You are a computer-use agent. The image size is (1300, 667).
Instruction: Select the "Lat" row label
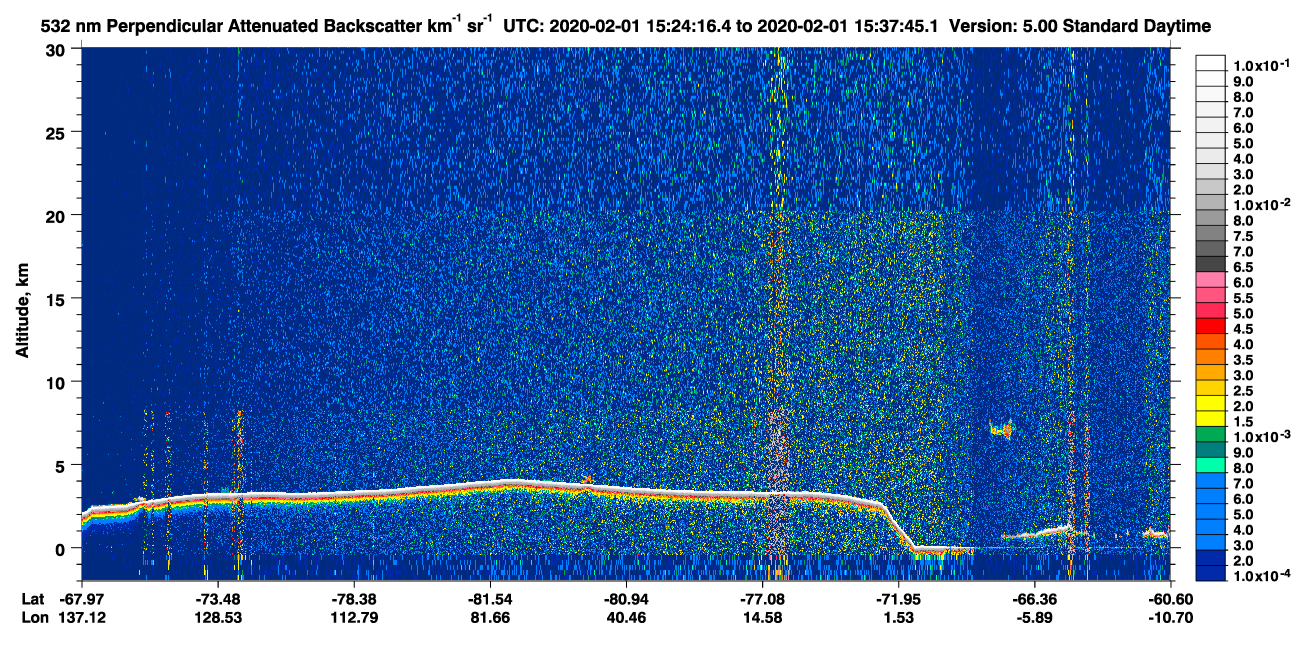tap(33, 599)
